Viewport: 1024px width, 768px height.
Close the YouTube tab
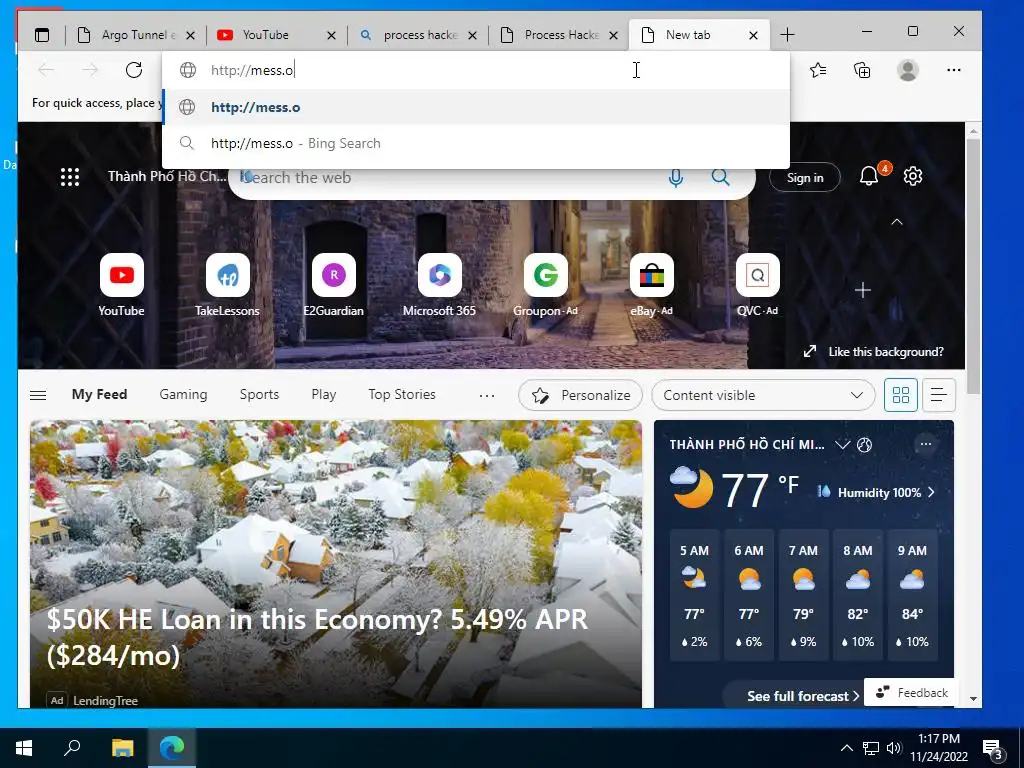pos(331,35)
